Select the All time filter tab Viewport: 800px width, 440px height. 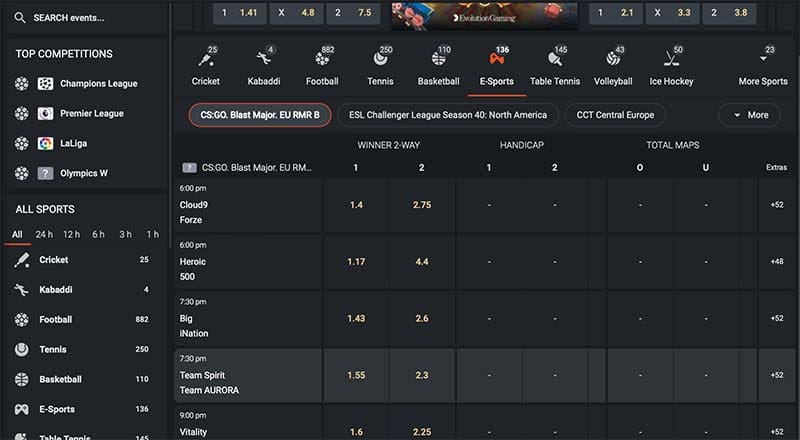point(17,234)
